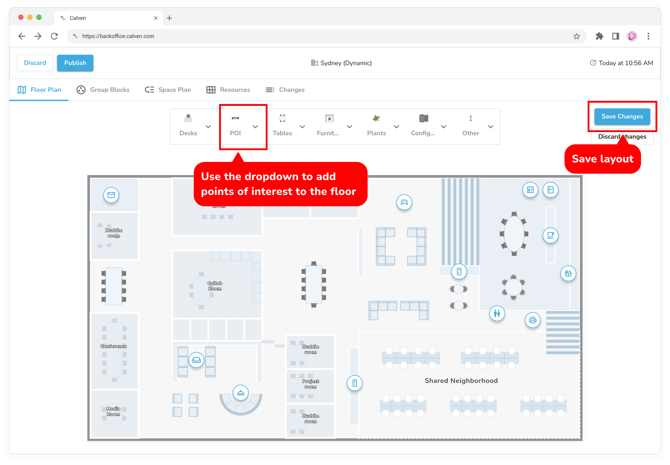Click the restroom point of interest marker
Screen dimensions: 670x465
[497, 313]
